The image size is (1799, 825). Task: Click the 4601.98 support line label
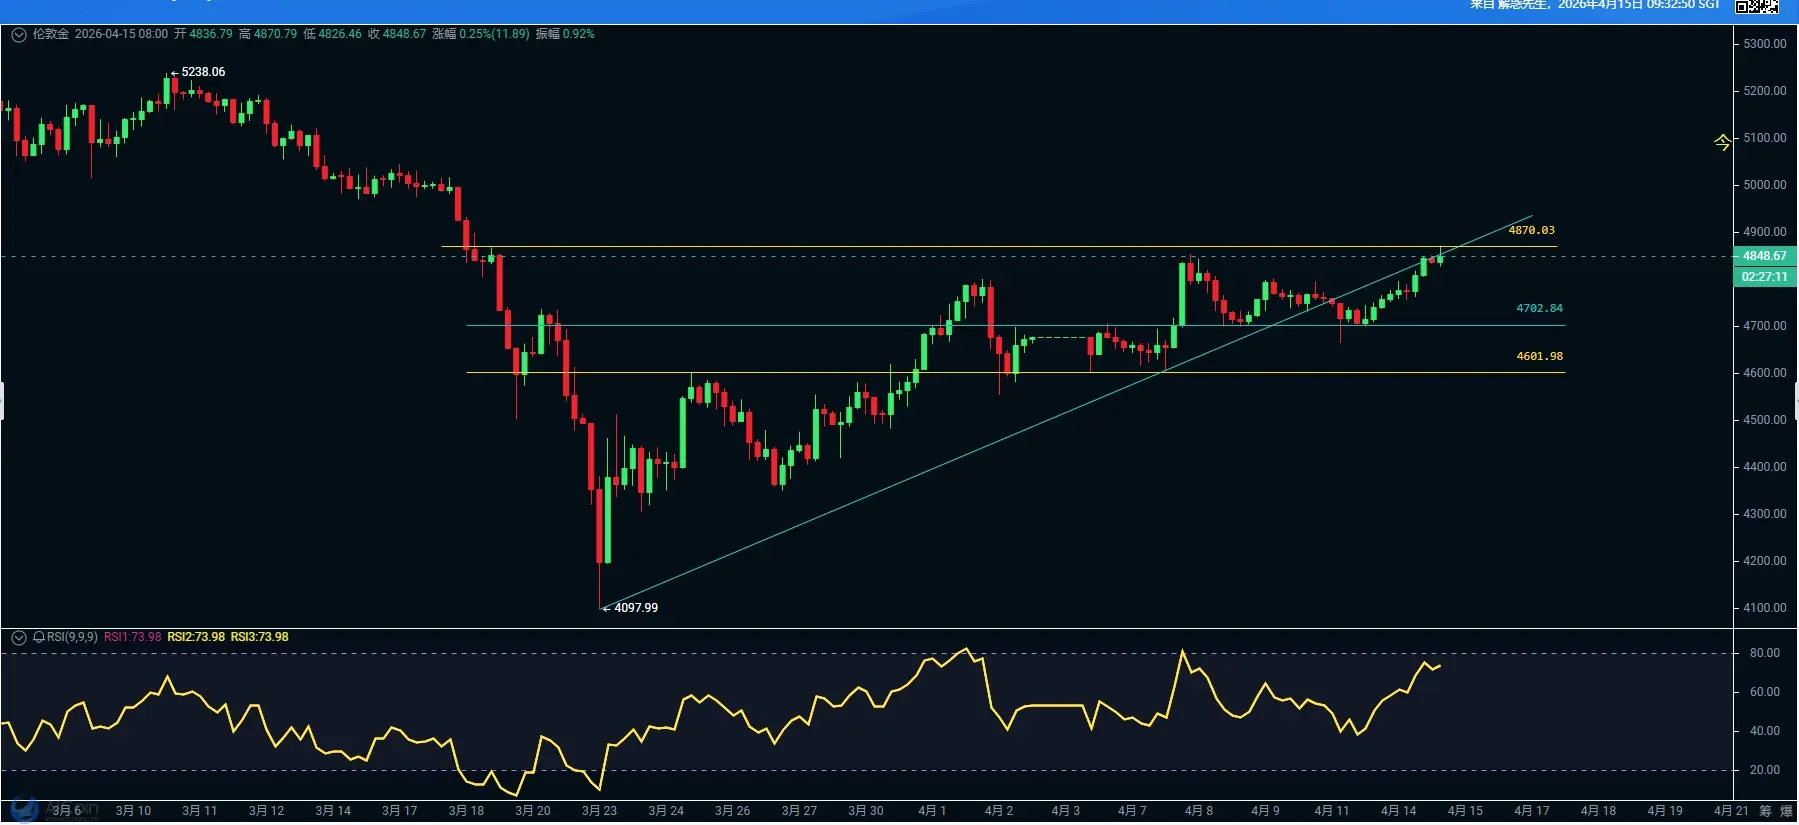click(x=1539, y=356)
